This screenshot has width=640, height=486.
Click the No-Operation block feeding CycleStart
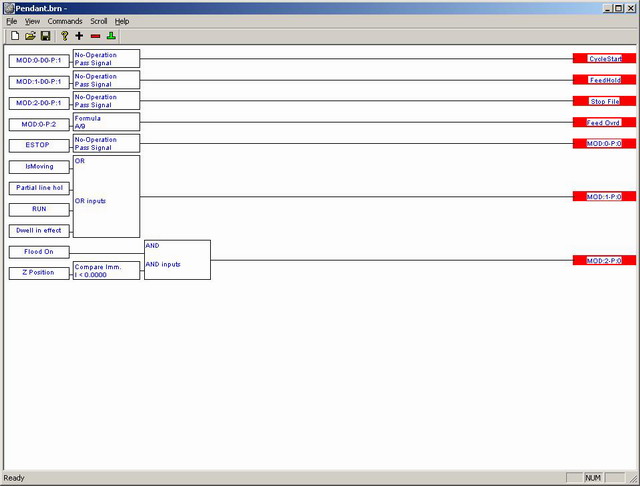point(106,59)
